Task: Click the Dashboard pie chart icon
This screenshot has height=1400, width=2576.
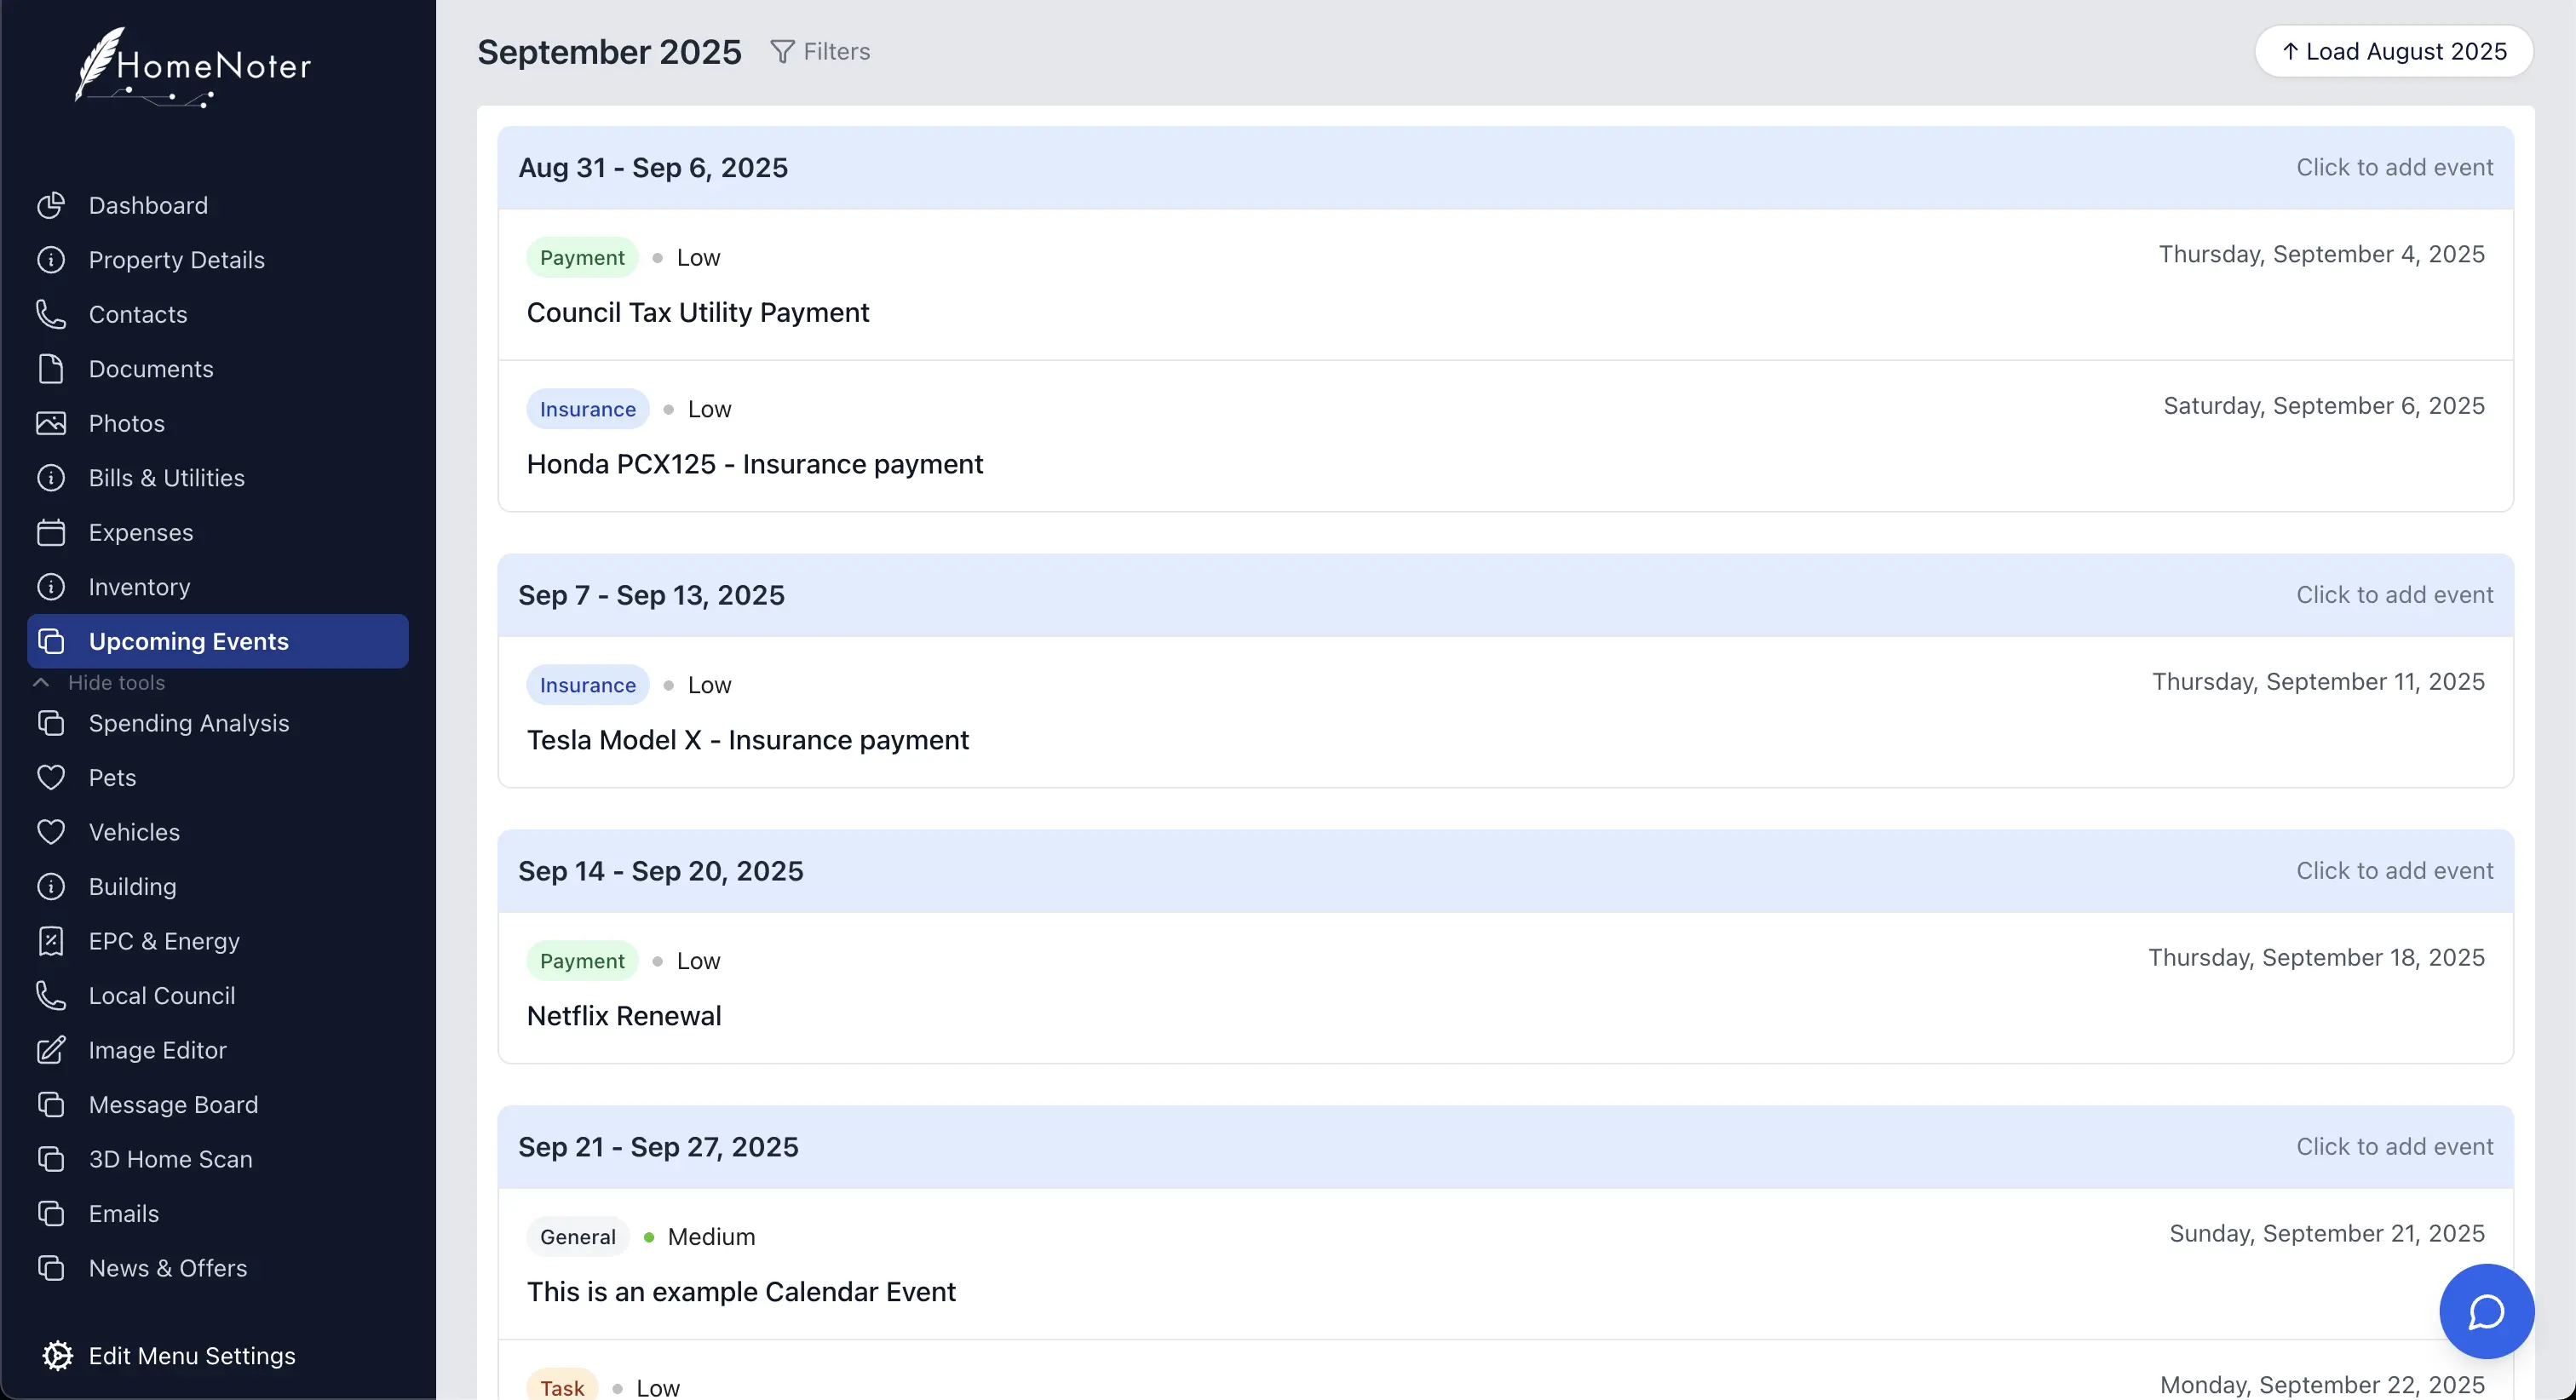Action: pos(51,205)
